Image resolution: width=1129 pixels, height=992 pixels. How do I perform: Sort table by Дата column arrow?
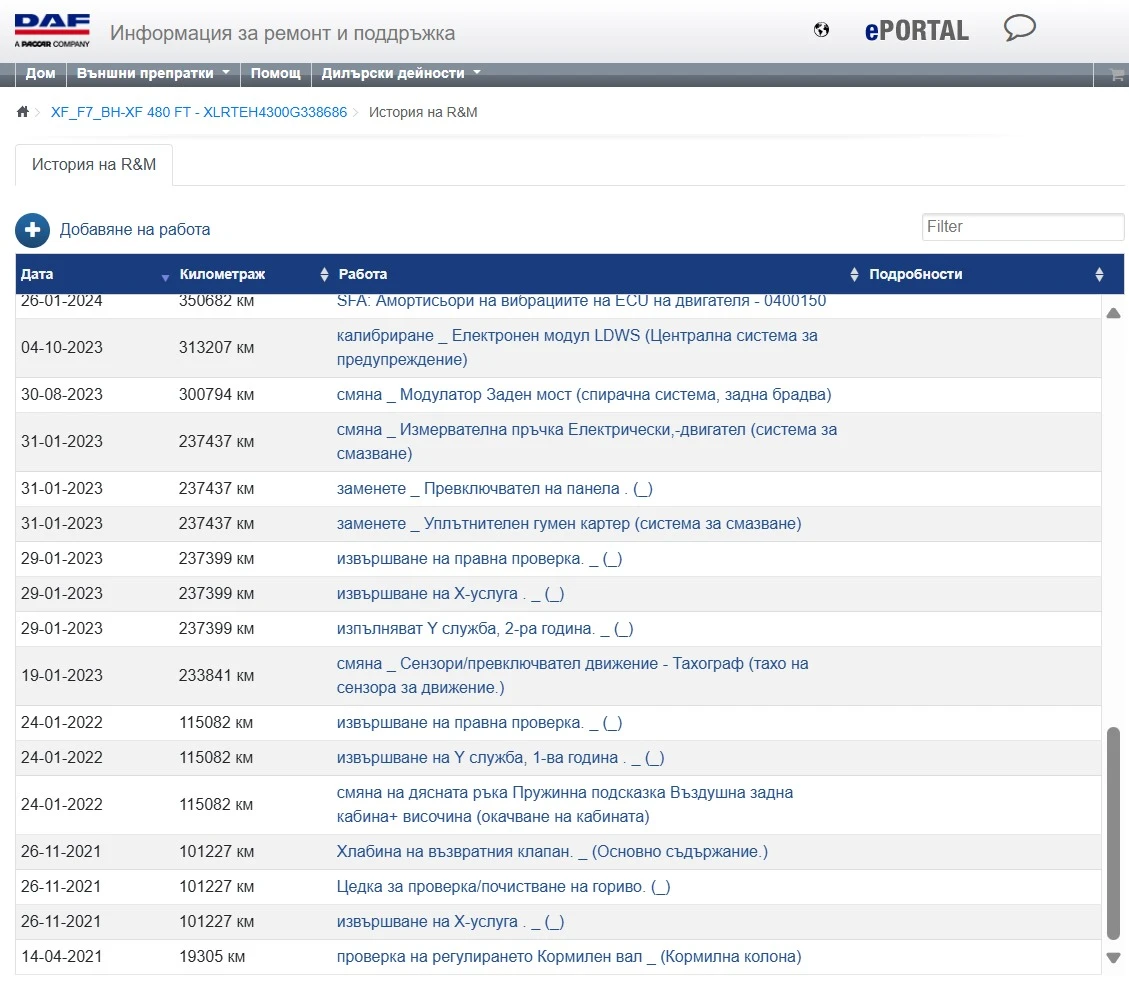click(165, 277)
